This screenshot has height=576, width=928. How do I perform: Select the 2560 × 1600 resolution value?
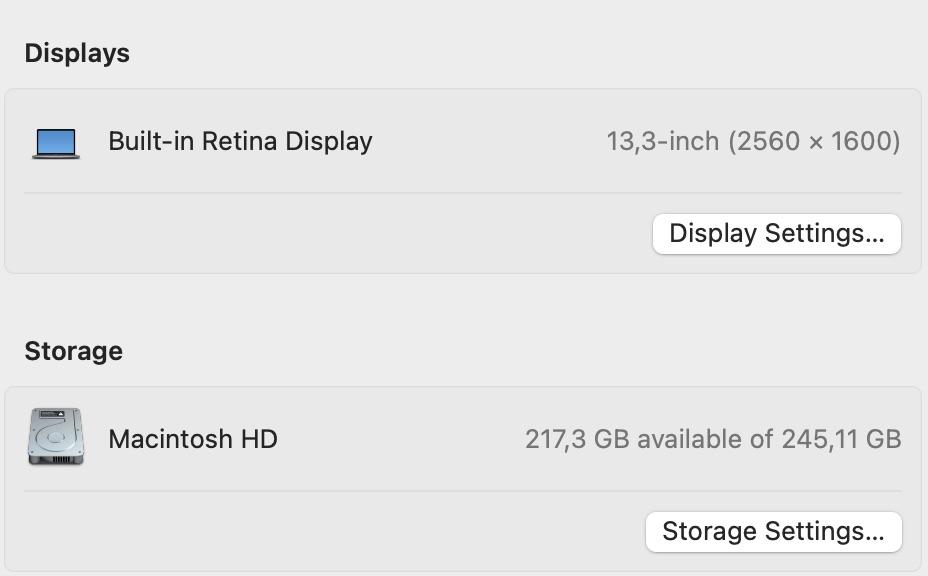812,140
